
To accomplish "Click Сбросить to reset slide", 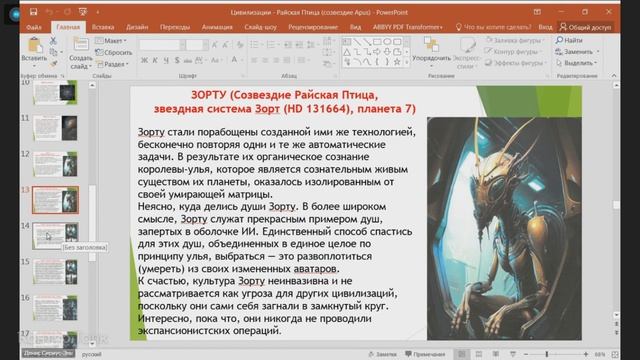I will (114, 52).
